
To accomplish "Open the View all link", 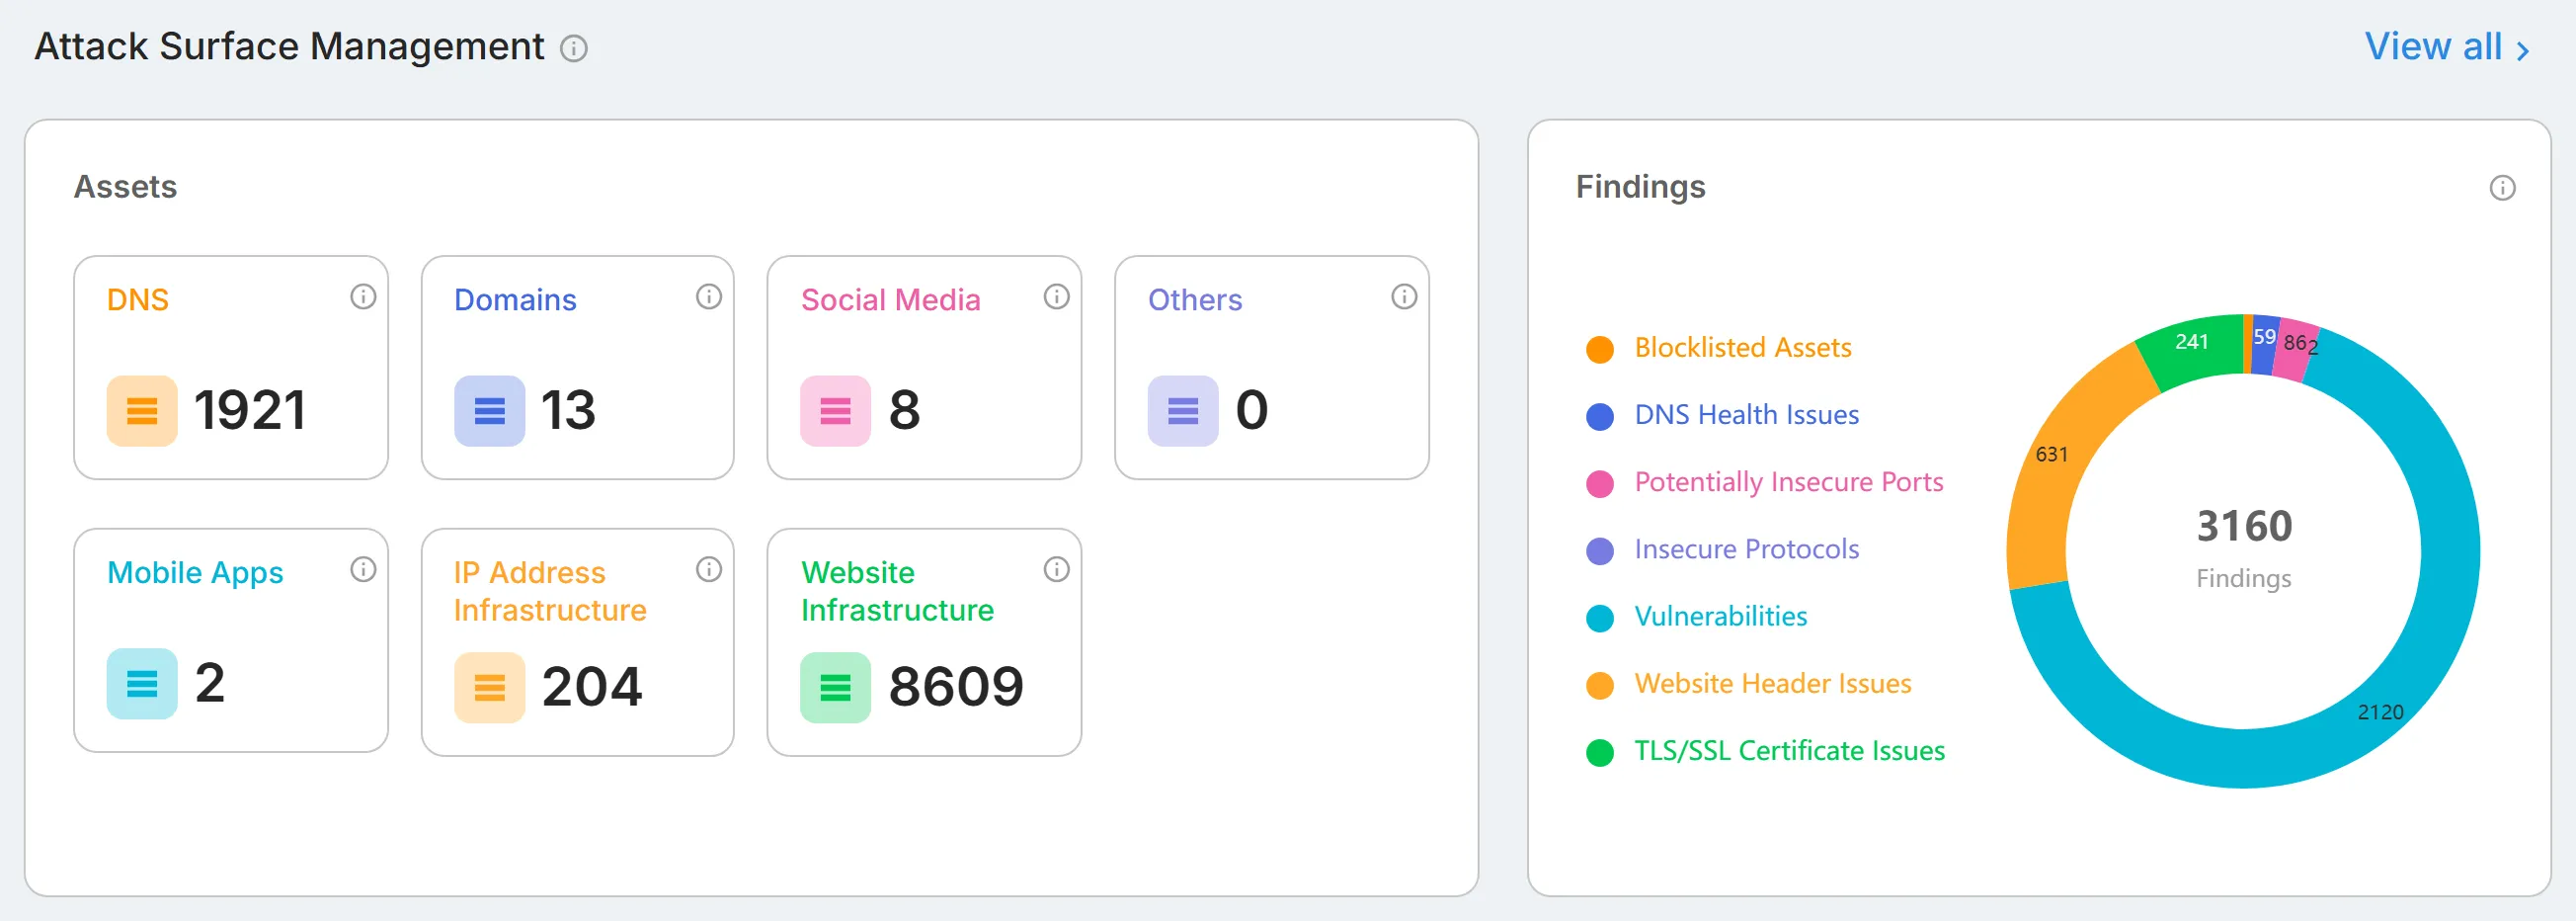I will tap(2446, 47).
